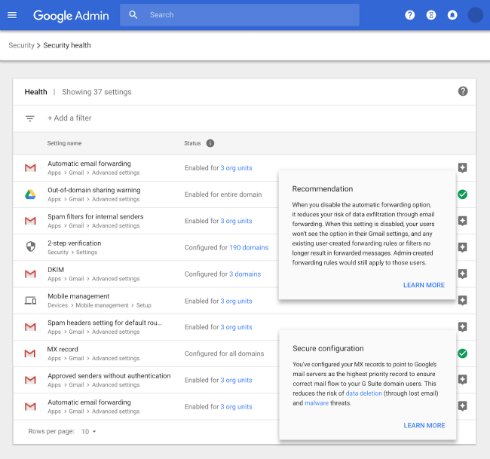
Task: Open the malware link
Action: [316, 403]
